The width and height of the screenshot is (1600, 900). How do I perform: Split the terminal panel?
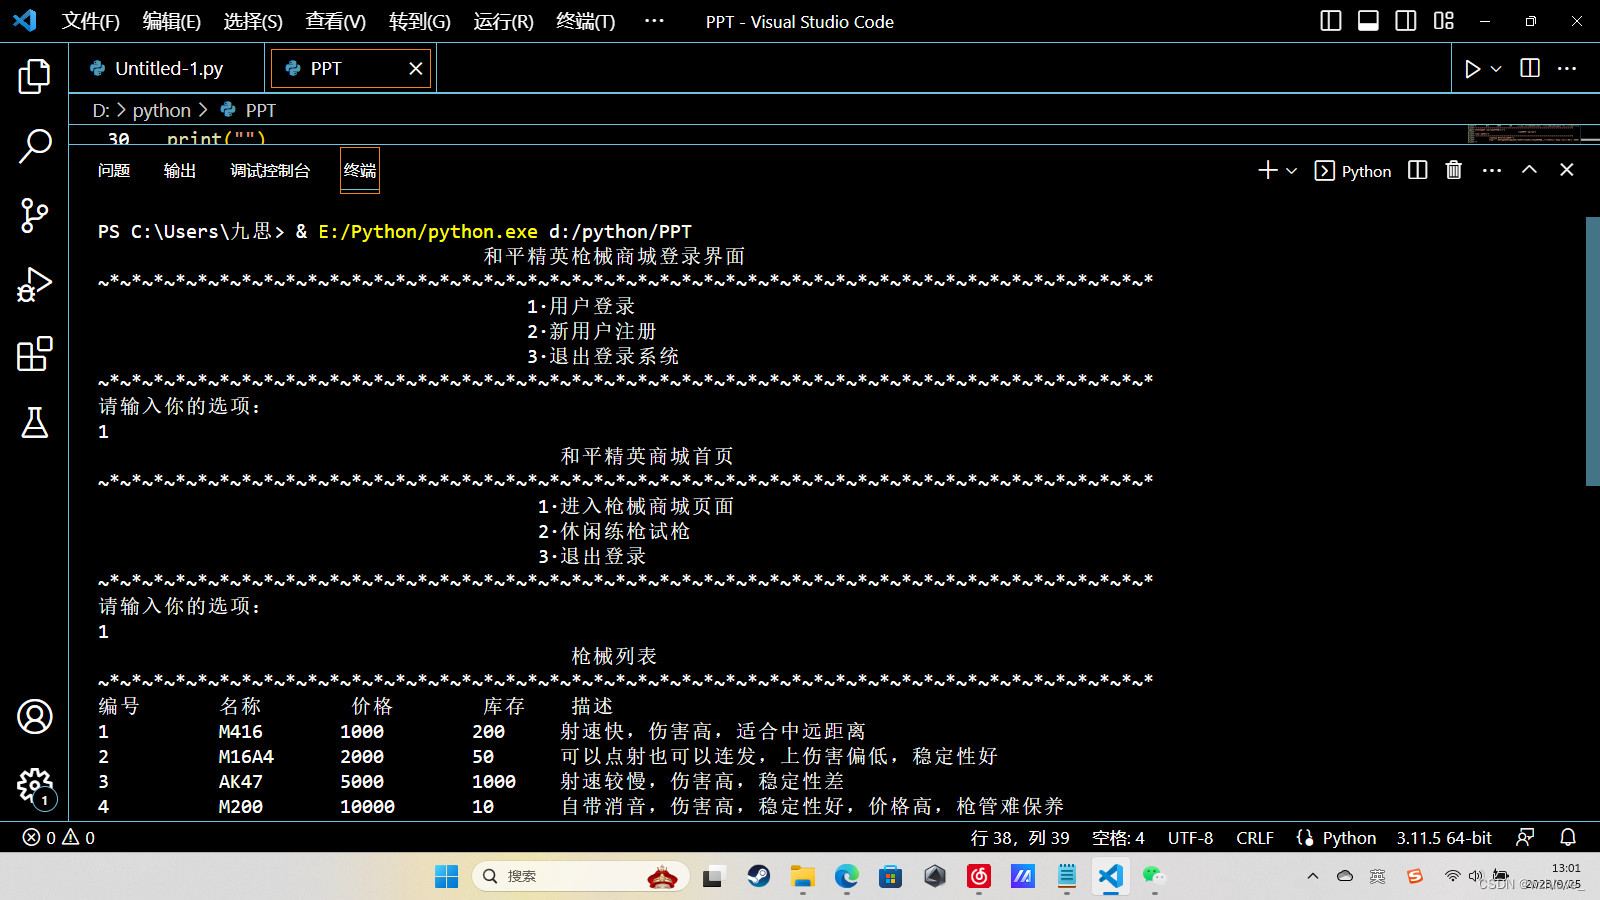point(1417,170)
